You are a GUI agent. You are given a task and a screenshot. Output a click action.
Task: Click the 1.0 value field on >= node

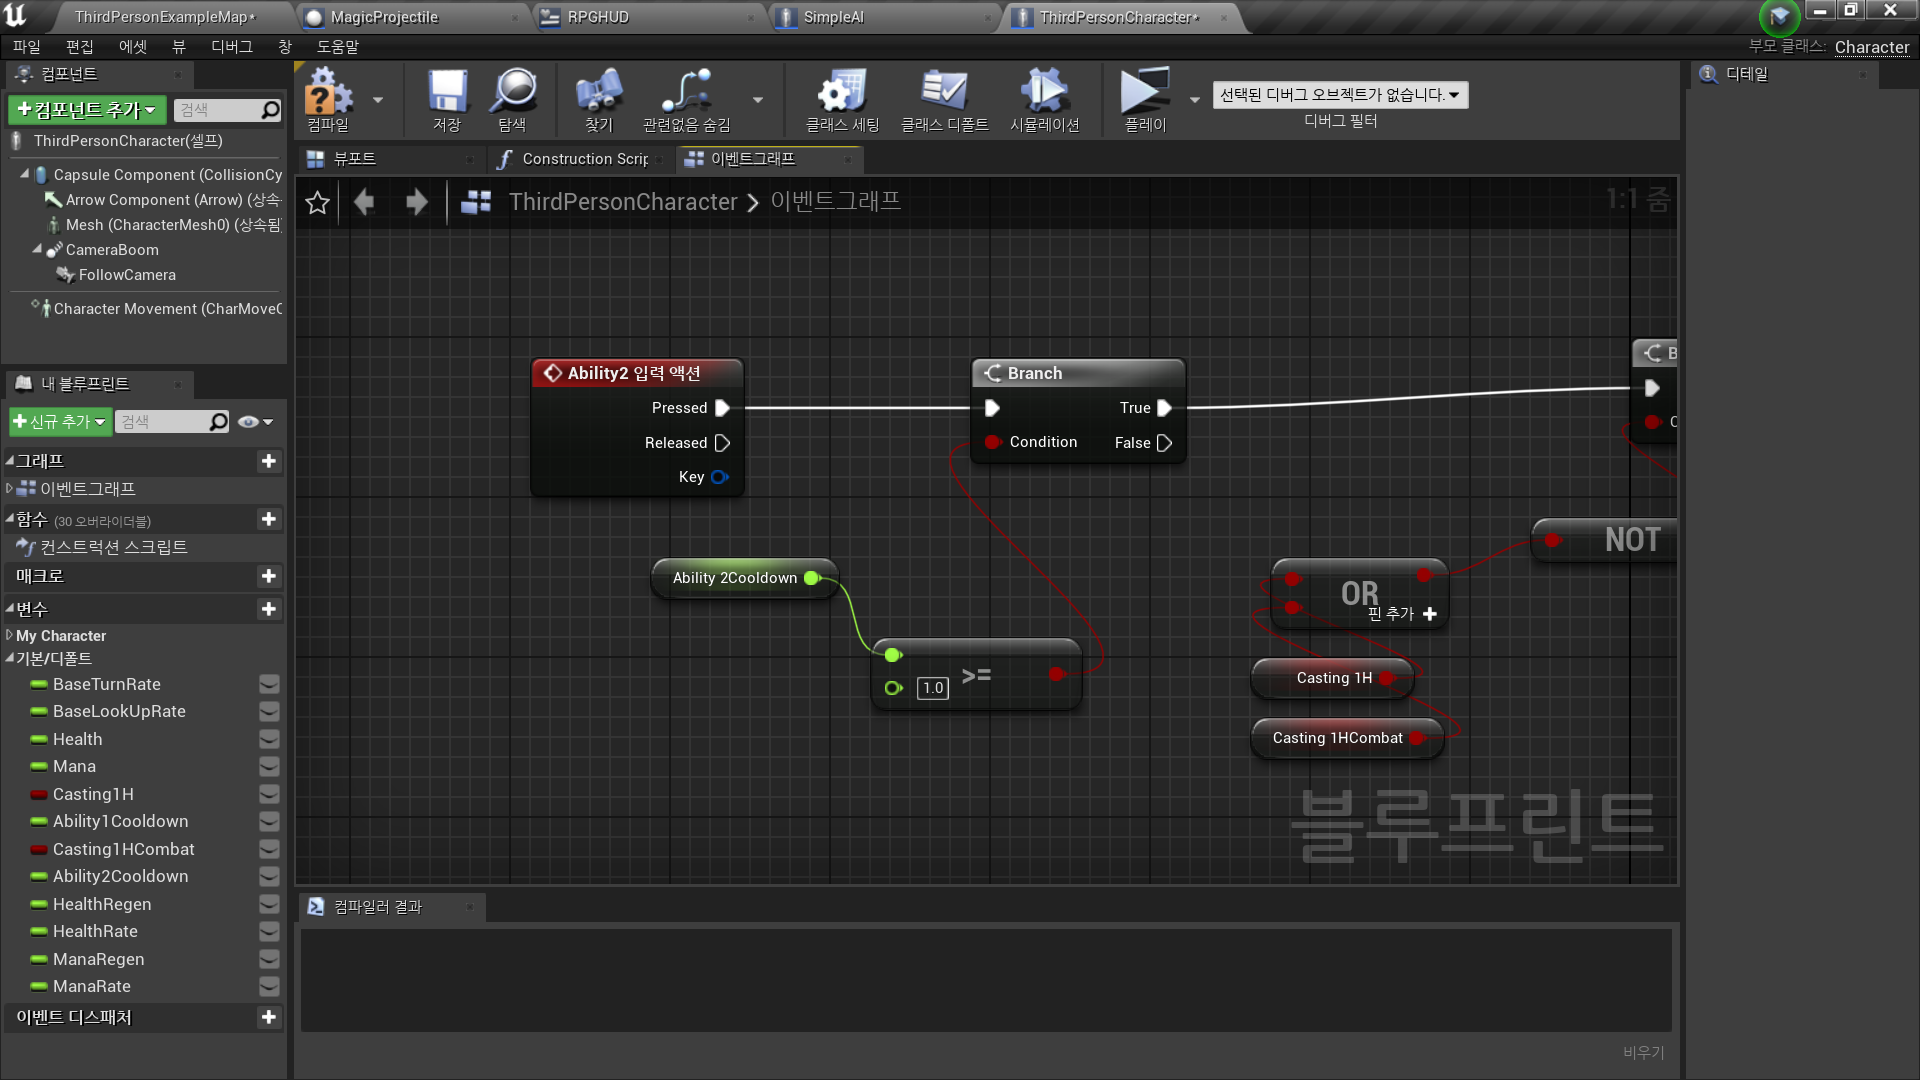[x=932, y=688]
